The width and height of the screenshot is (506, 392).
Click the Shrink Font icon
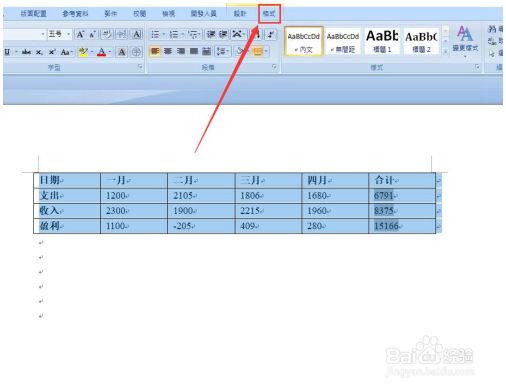pos(93,34)
